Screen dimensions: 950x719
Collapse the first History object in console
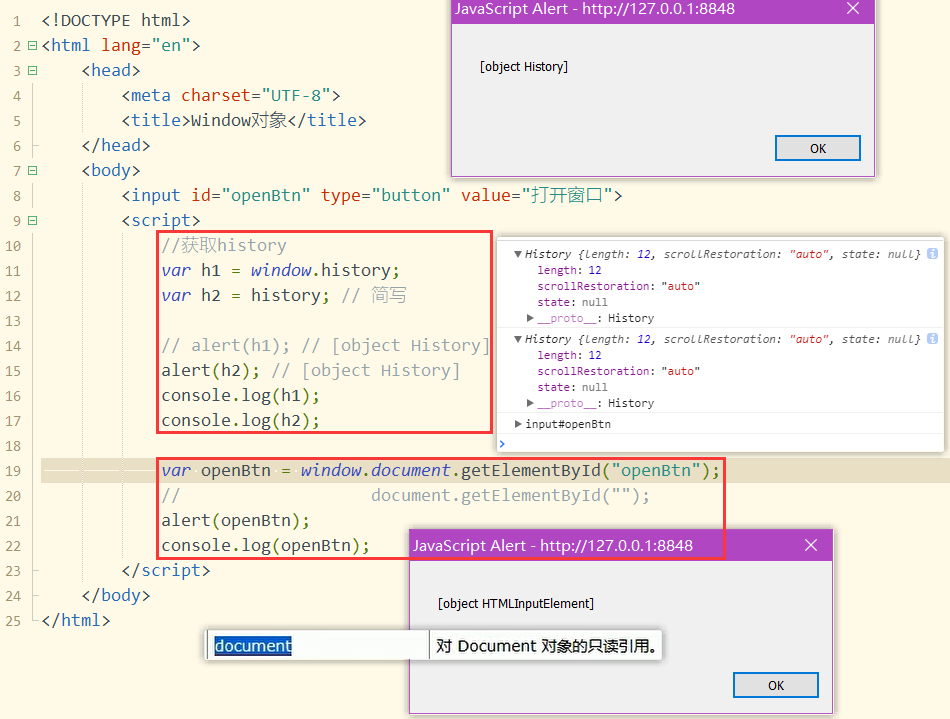click(518, 254)
